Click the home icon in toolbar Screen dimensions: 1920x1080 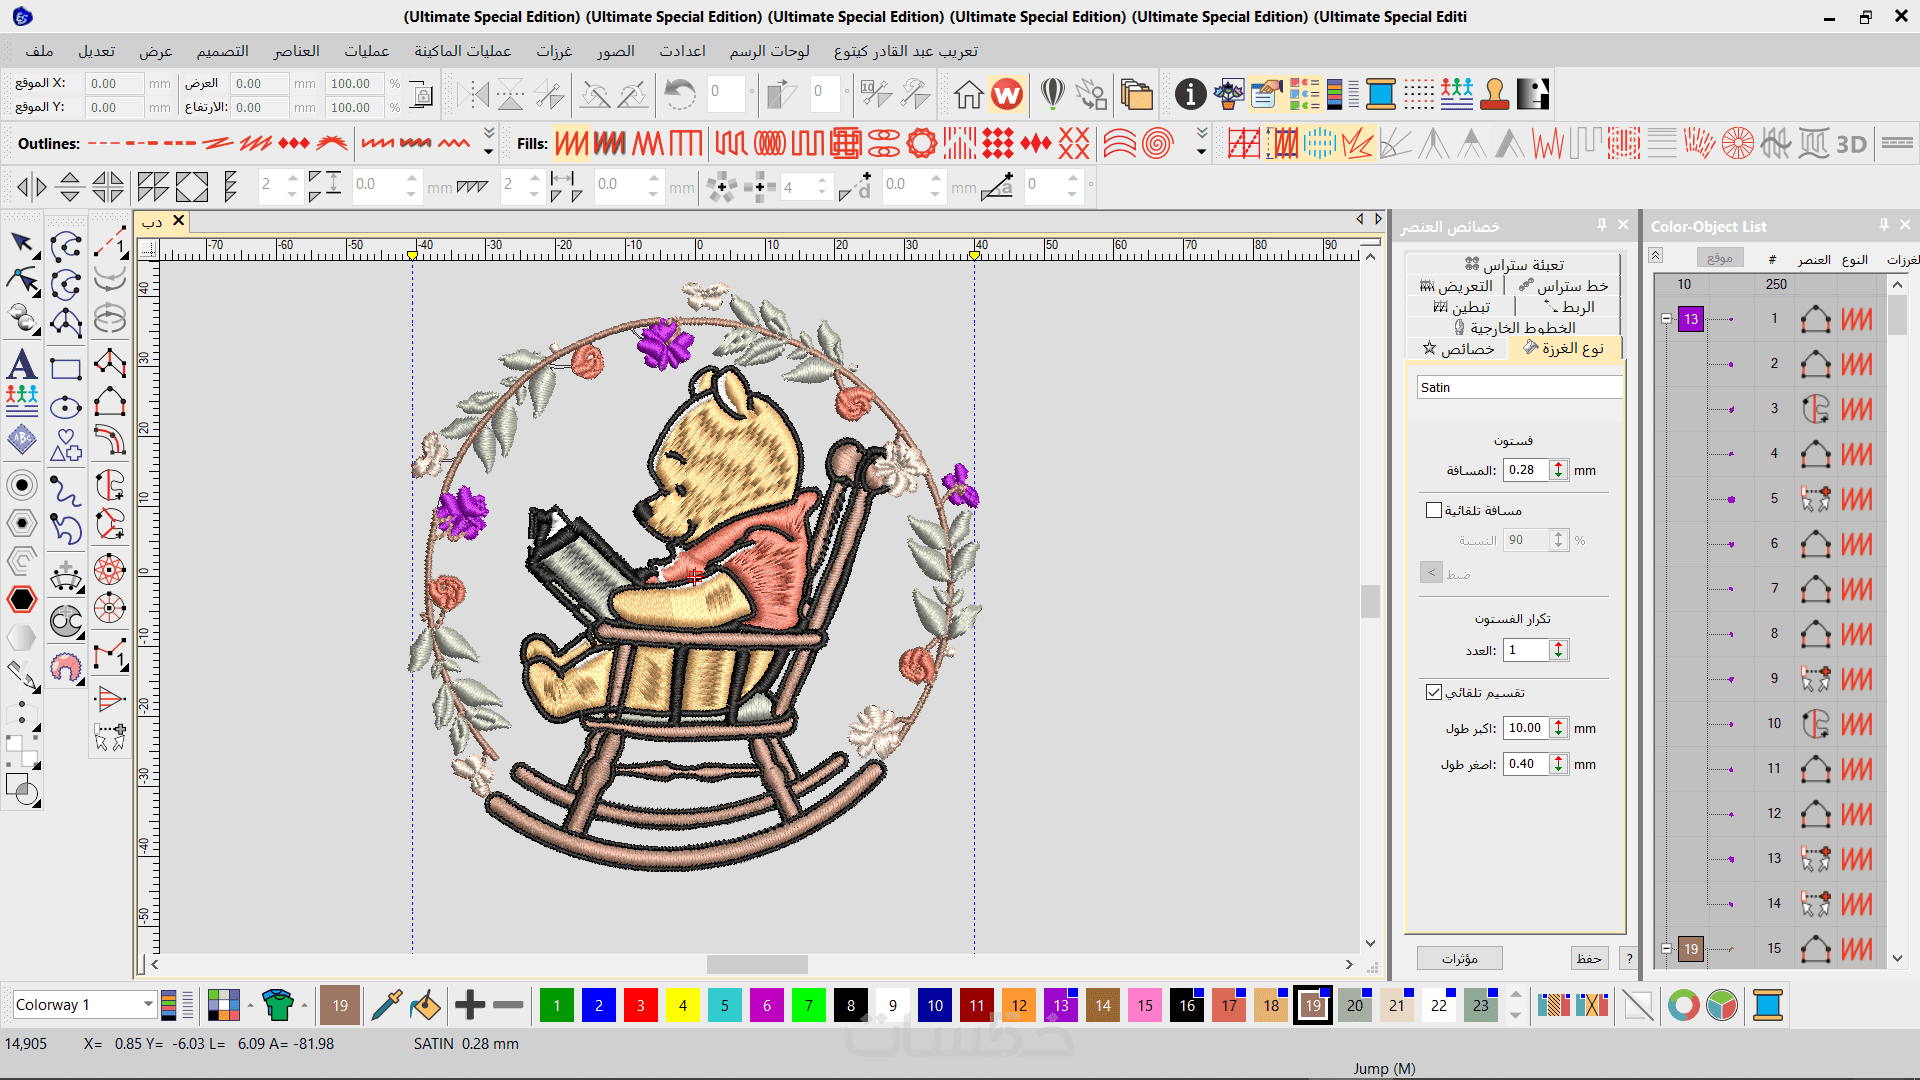967,95
